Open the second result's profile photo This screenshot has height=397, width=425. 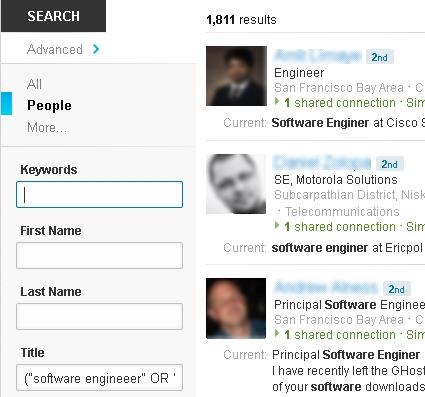pyautogui.click(x=236, y=184)
